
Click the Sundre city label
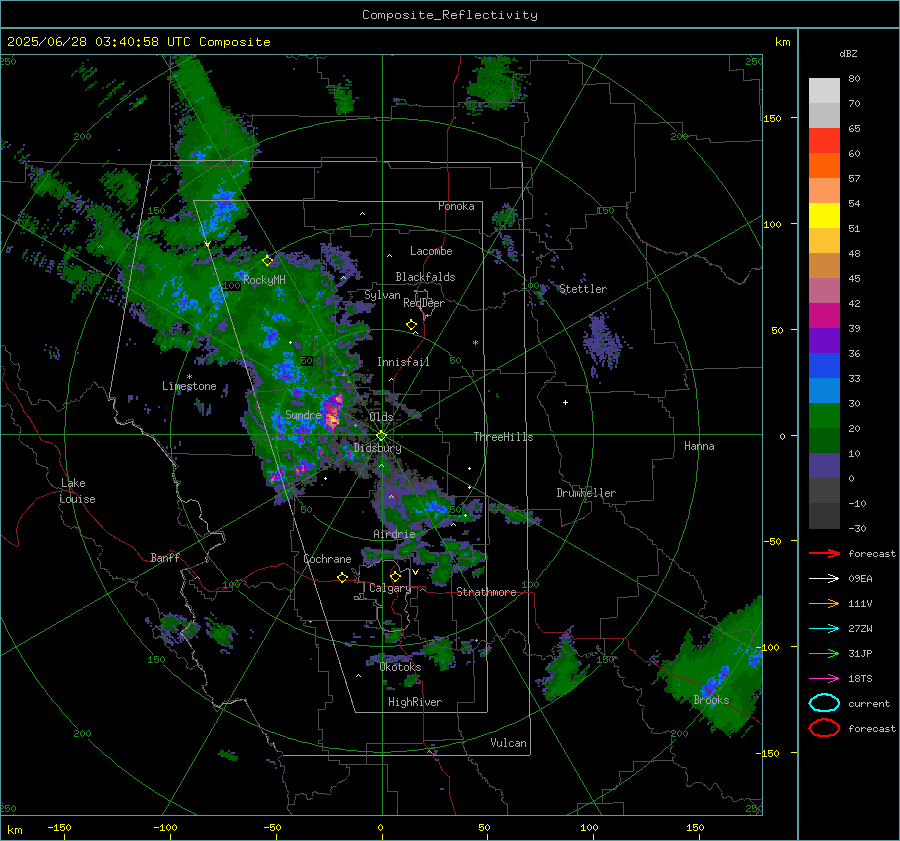pyautogui.click(x=303, y=414)
